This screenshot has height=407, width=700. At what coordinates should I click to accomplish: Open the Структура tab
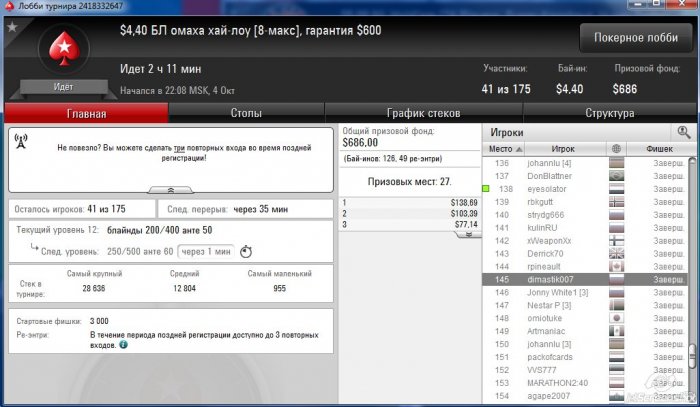609,113
